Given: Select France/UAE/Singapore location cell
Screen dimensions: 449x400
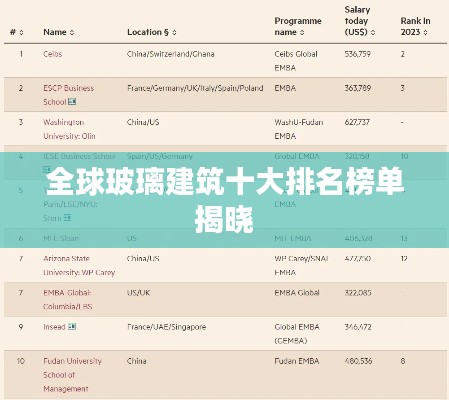Looking at the screenshot, I should click(166, 327).
